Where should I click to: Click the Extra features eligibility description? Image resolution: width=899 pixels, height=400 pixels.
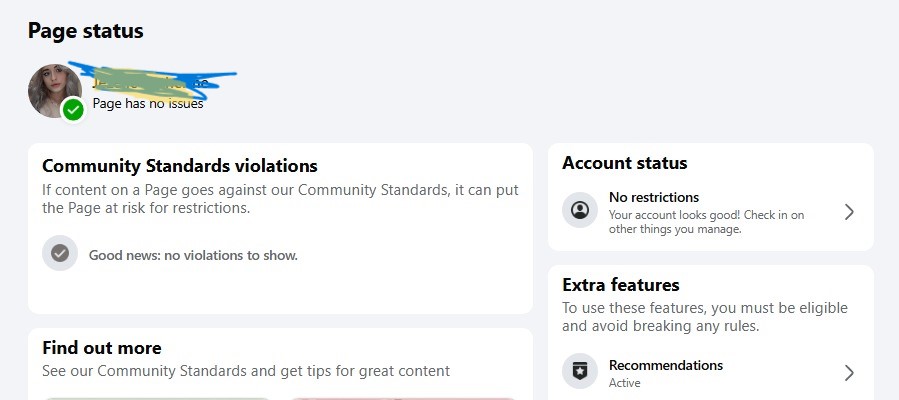[704, 317]
